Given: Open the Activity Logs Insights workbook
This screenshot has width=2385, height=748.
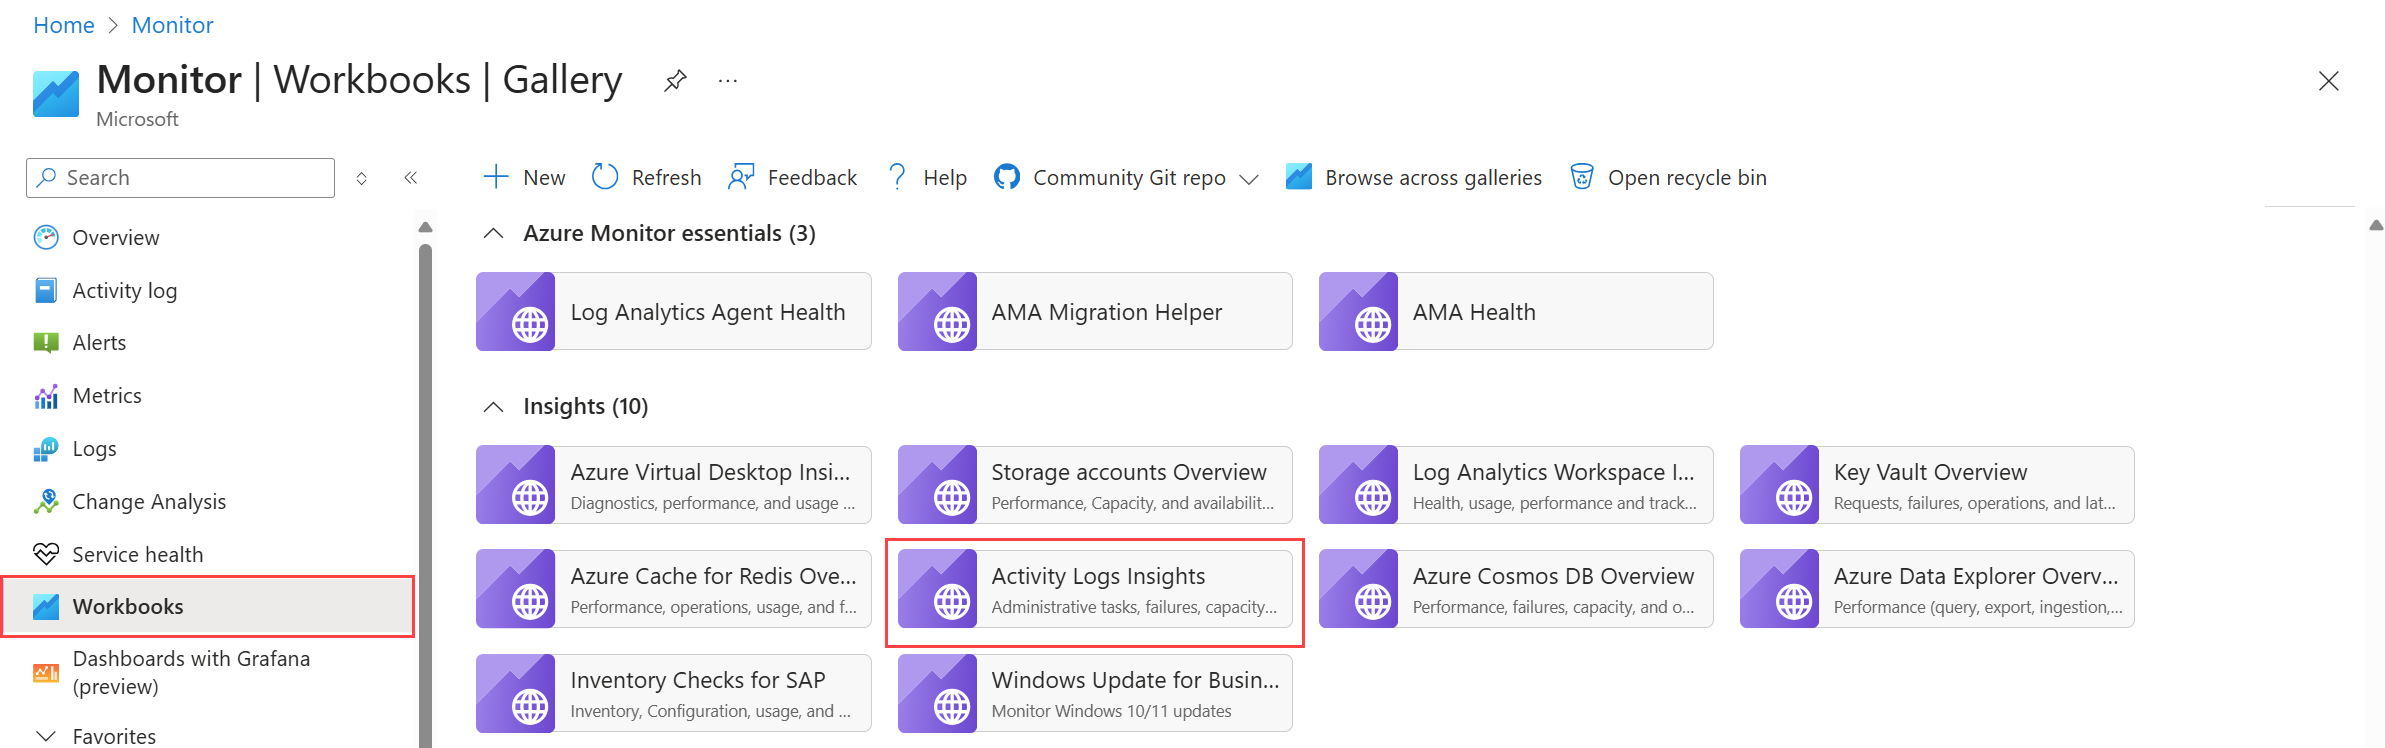Looking at the screenshot, I should click(x=1095, y=589).
